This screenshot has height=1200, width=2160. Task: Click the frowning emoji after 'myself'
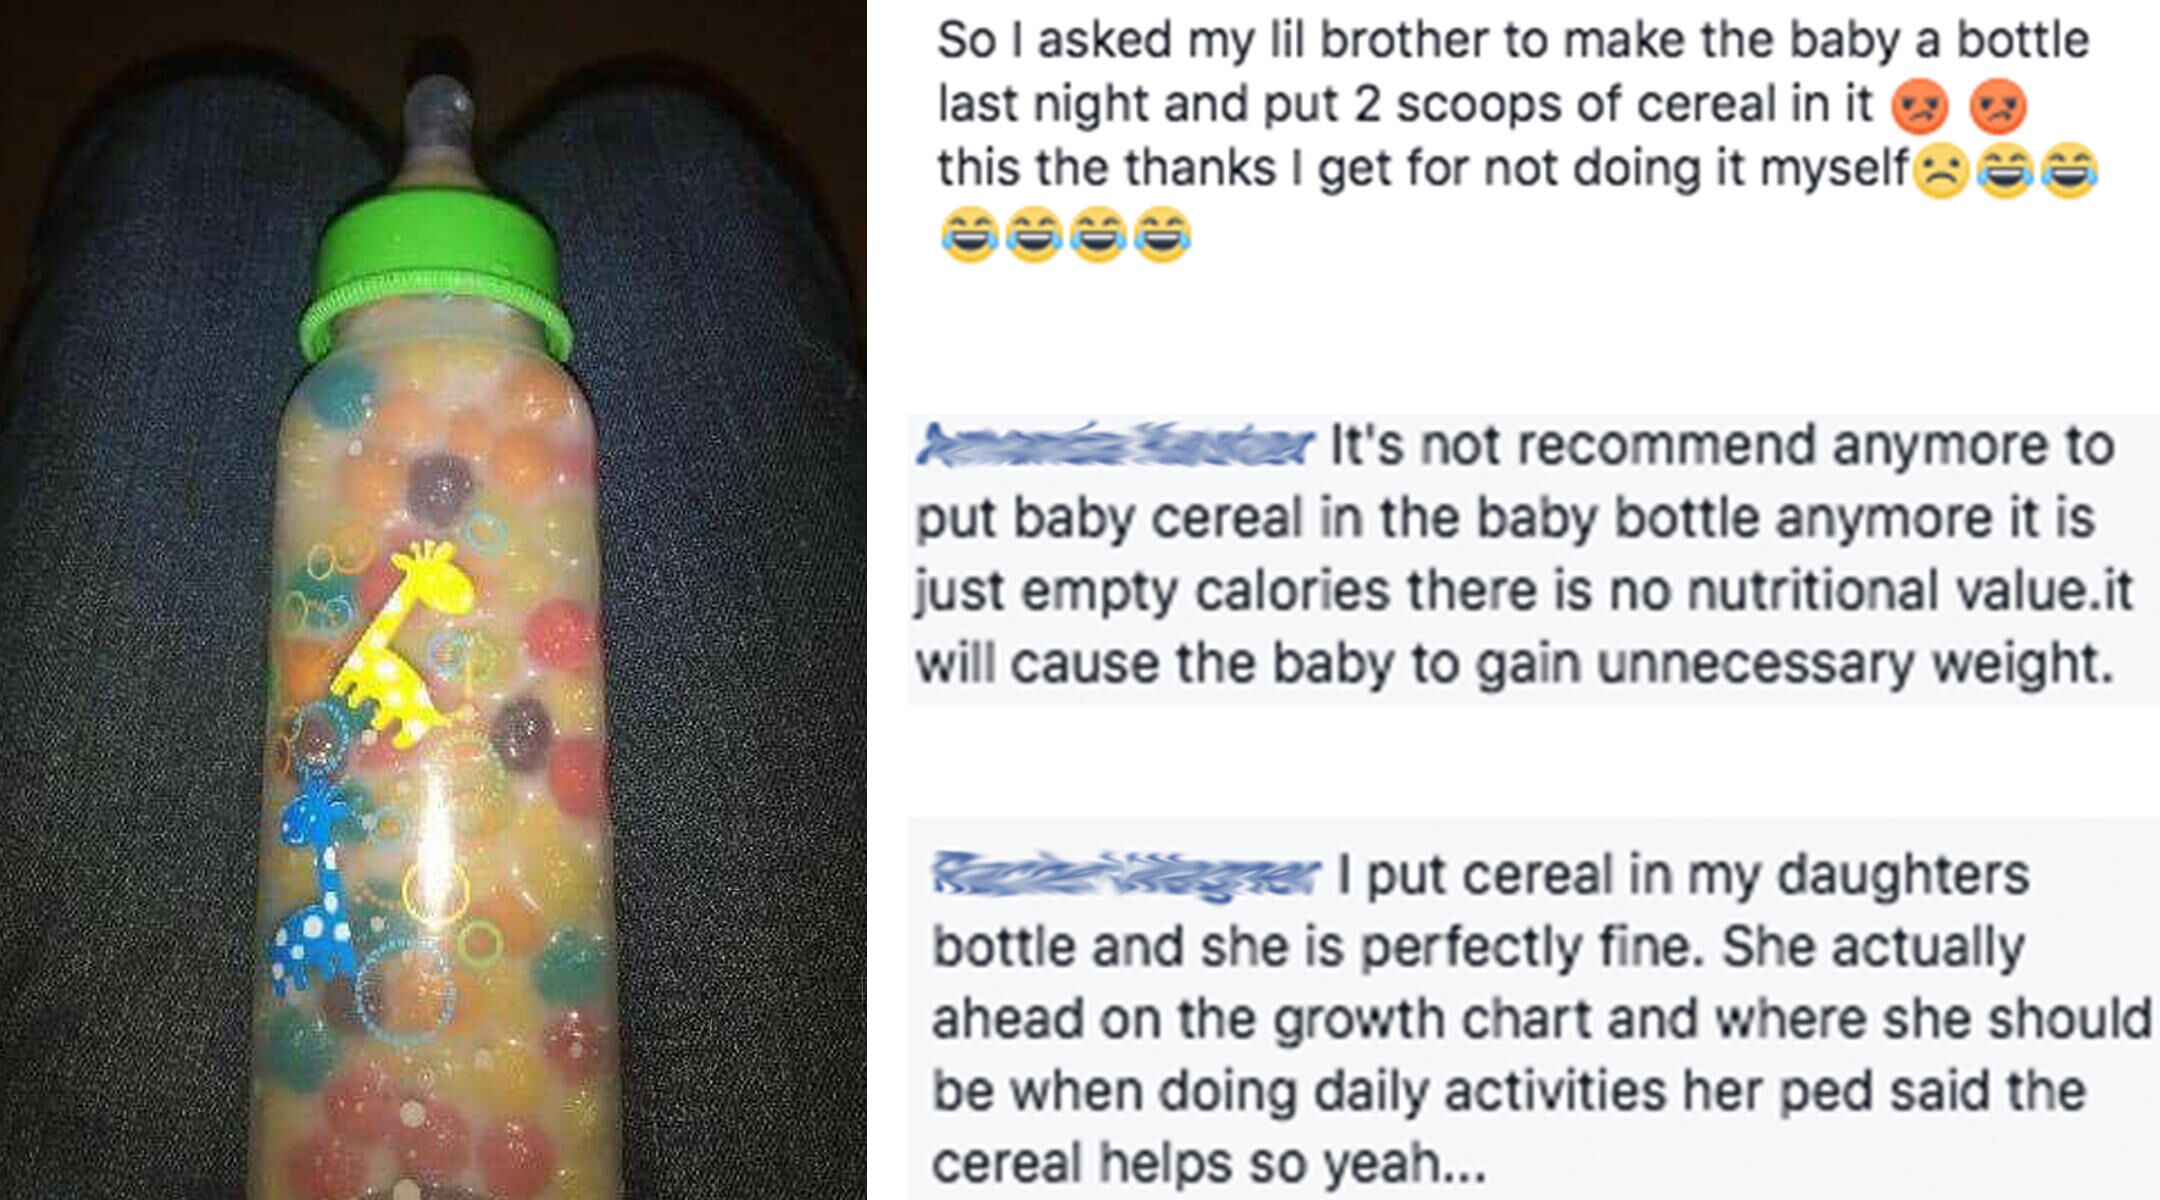(x=1940, y=170)
